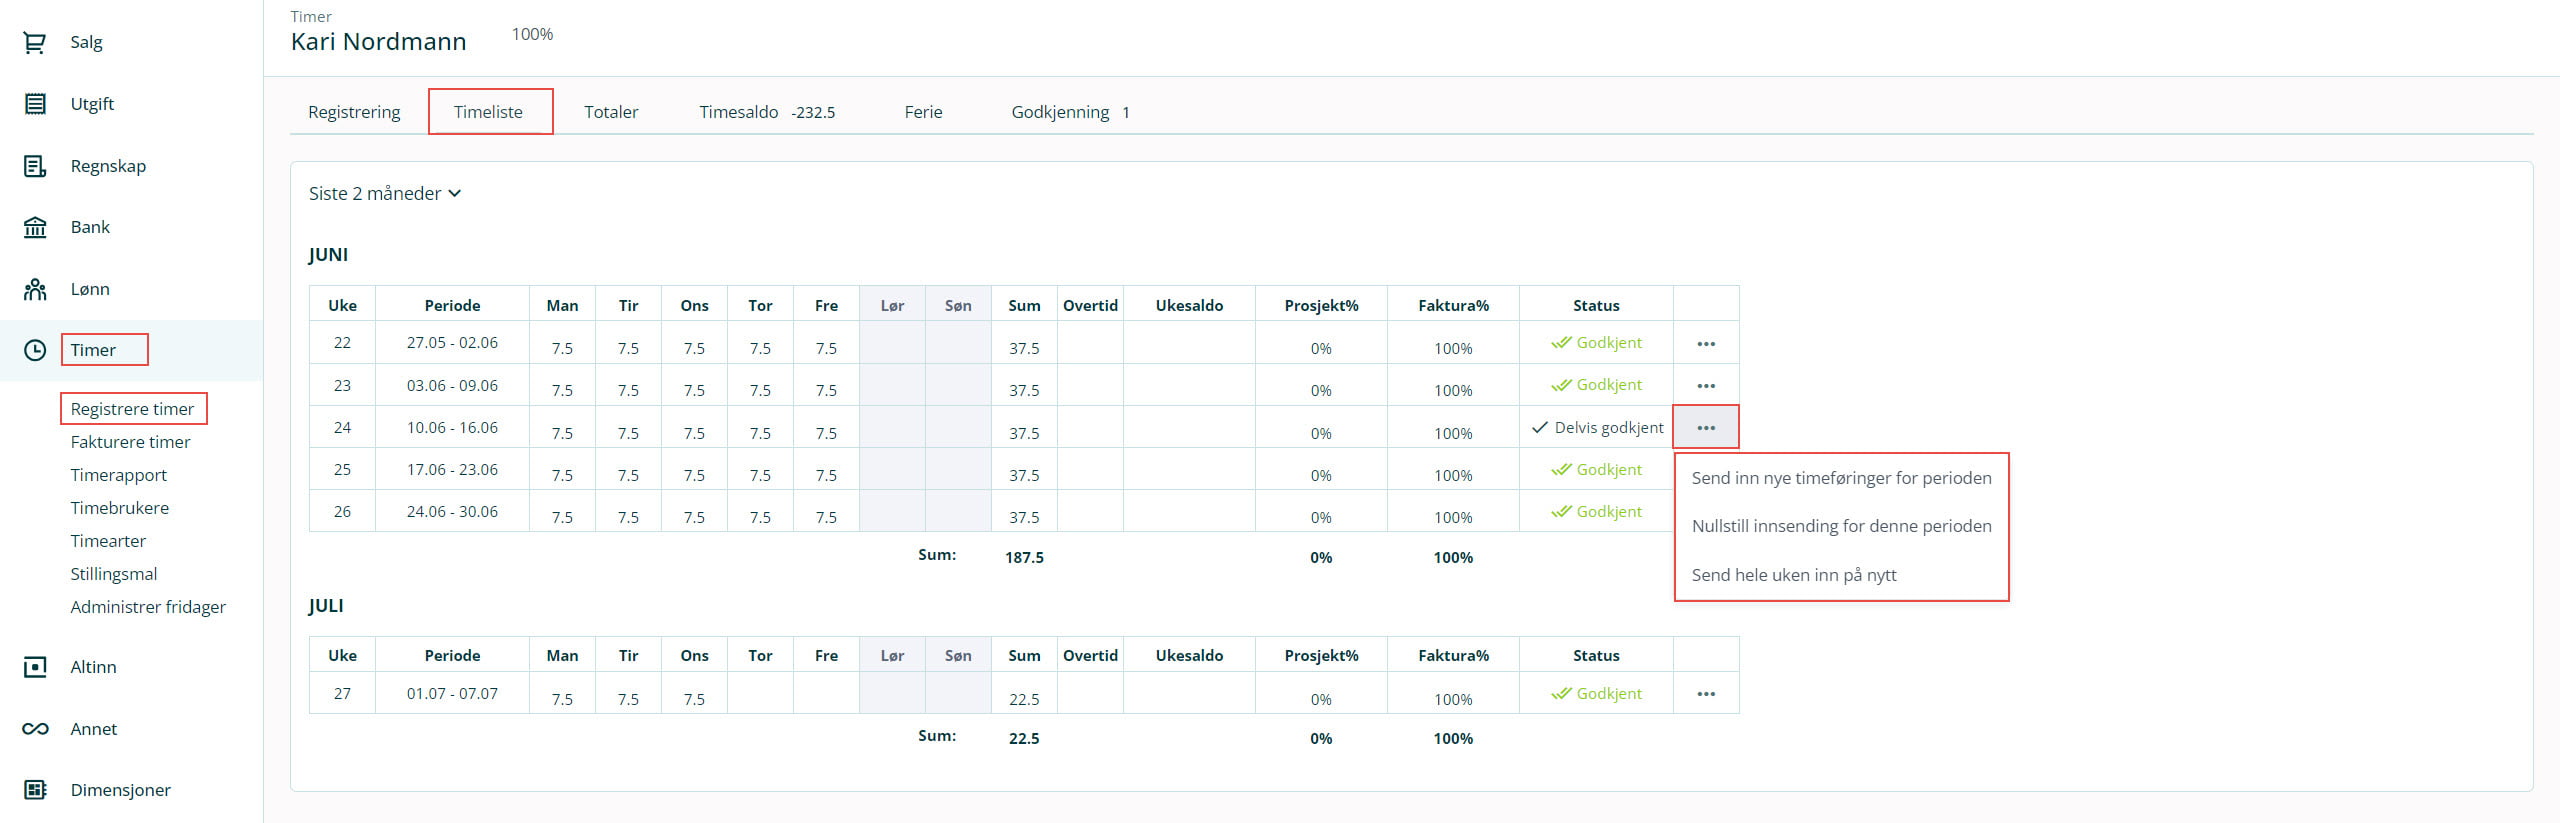This screenshot has width=2560, height=823.
Task: Switch to the Totaler tab
Action: tap(611, 112)
